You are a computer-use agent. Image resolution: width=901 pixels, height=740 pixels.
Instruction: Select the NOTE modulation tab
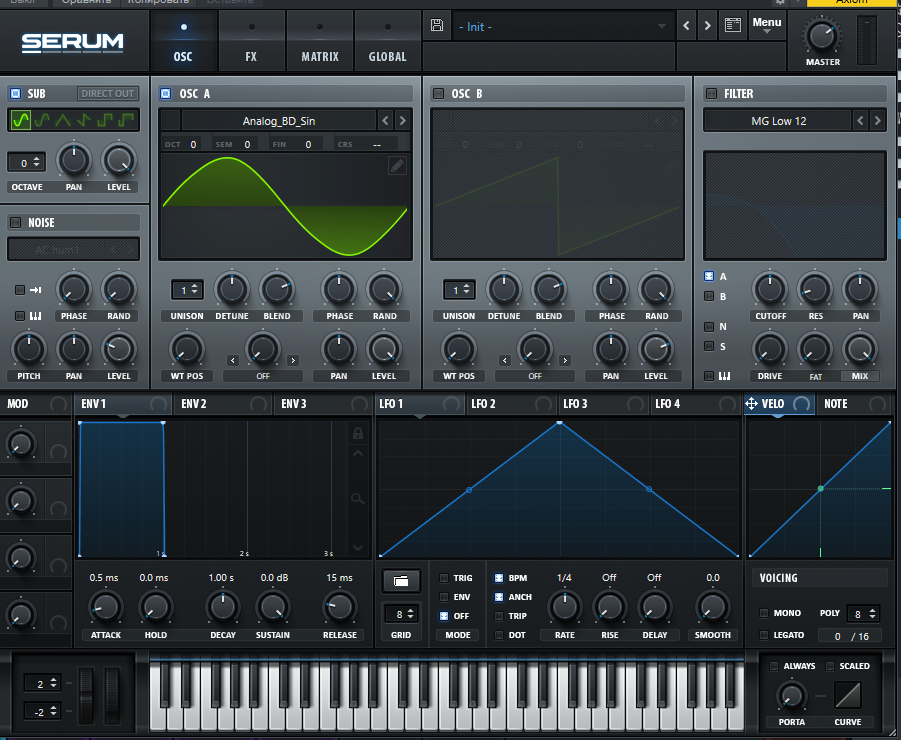854,404
